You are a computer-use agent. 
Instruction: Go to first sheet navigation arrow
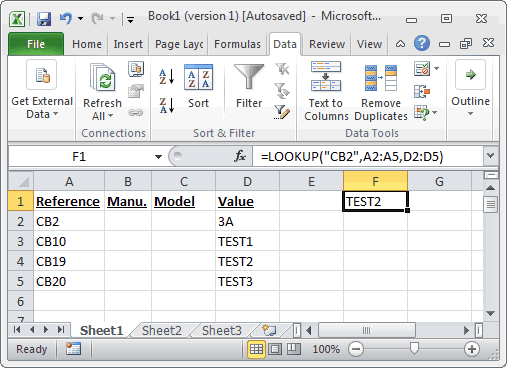click(17, 330)
